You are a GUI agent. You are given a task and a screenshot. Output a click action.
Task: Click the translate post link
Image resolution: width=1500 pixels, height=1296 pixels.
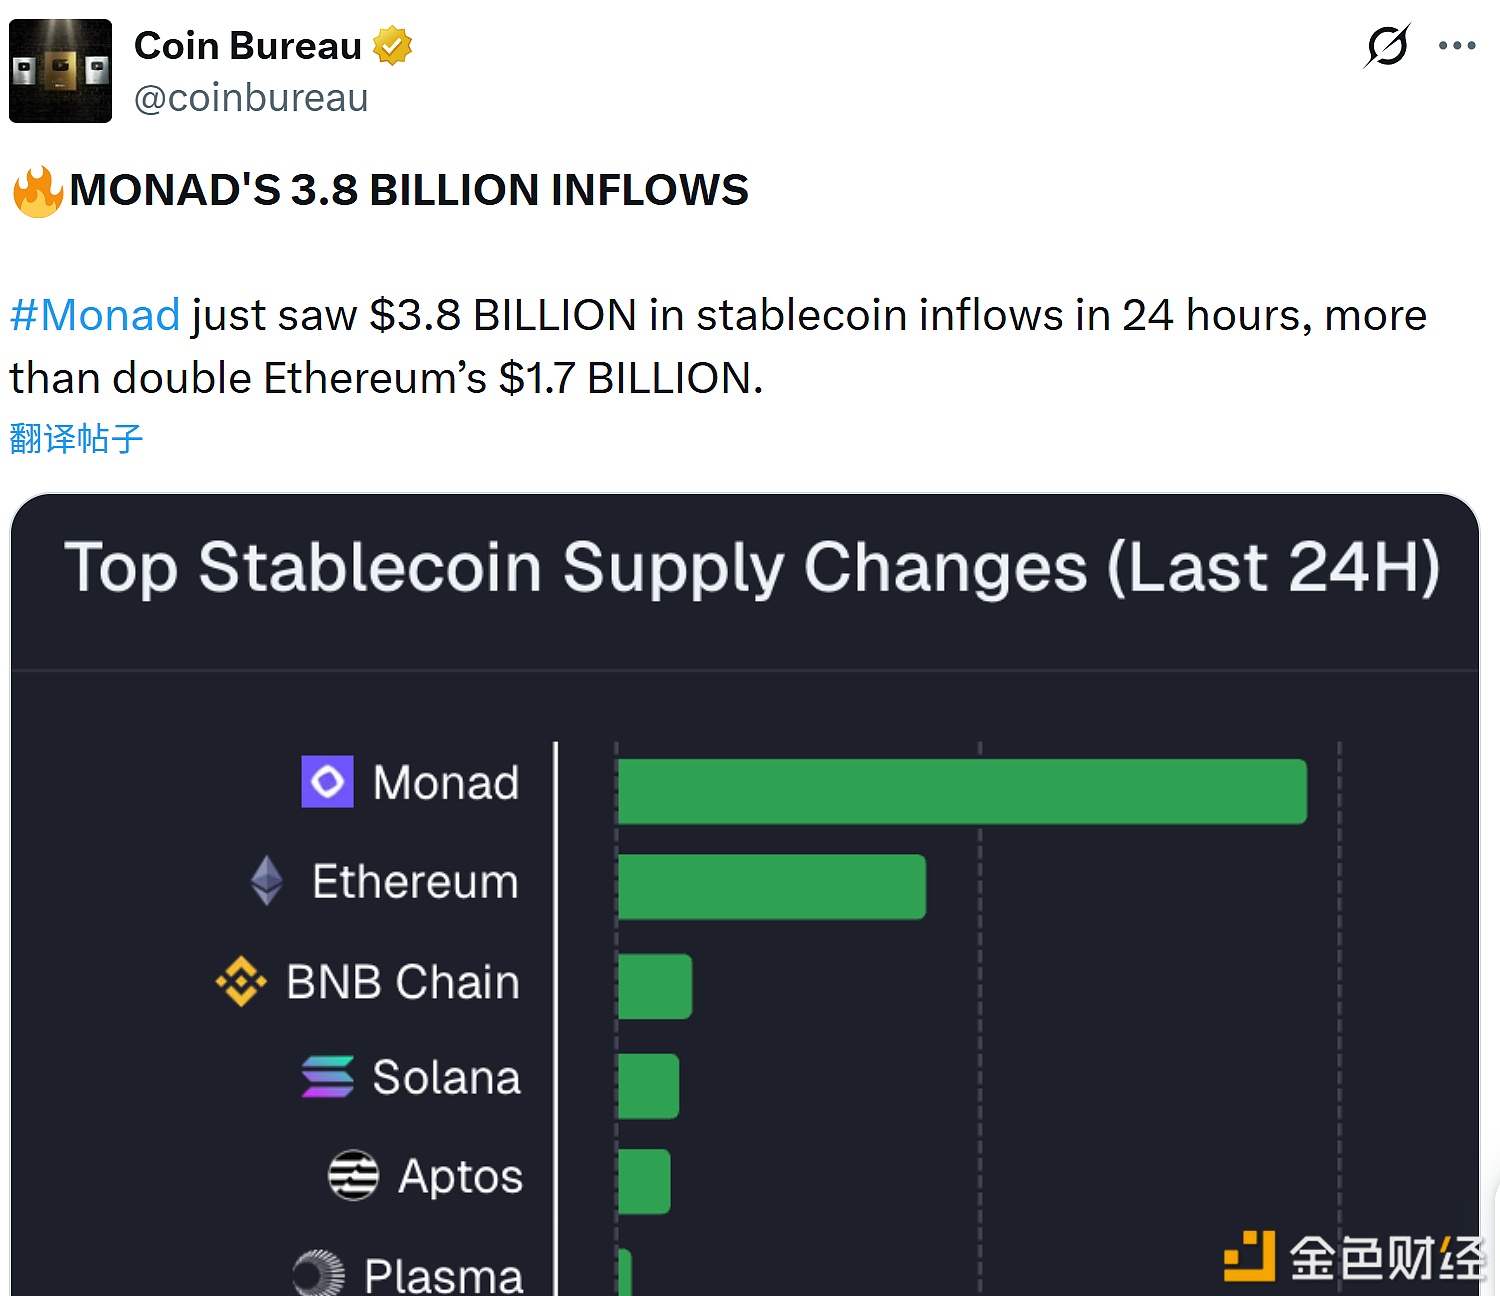pyautogui.click(x=77, y=438)
